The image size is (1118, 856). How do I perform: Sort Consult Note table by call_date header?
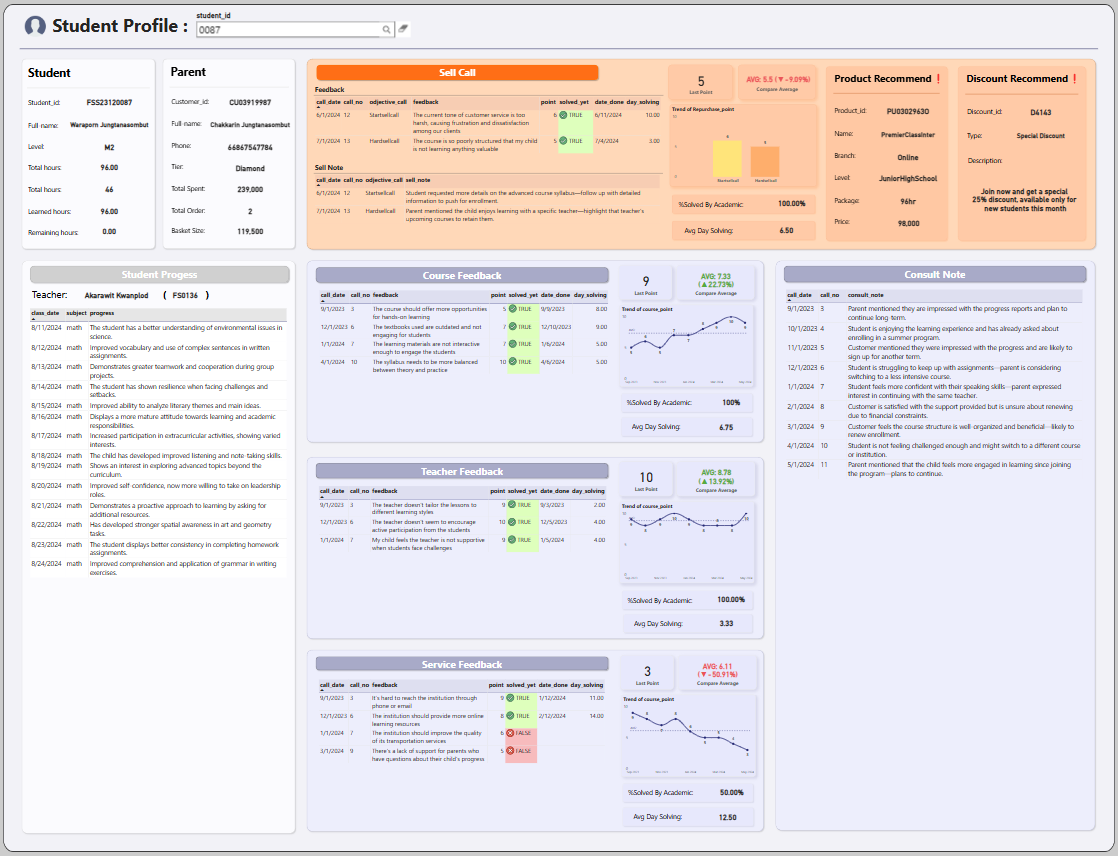799,295
